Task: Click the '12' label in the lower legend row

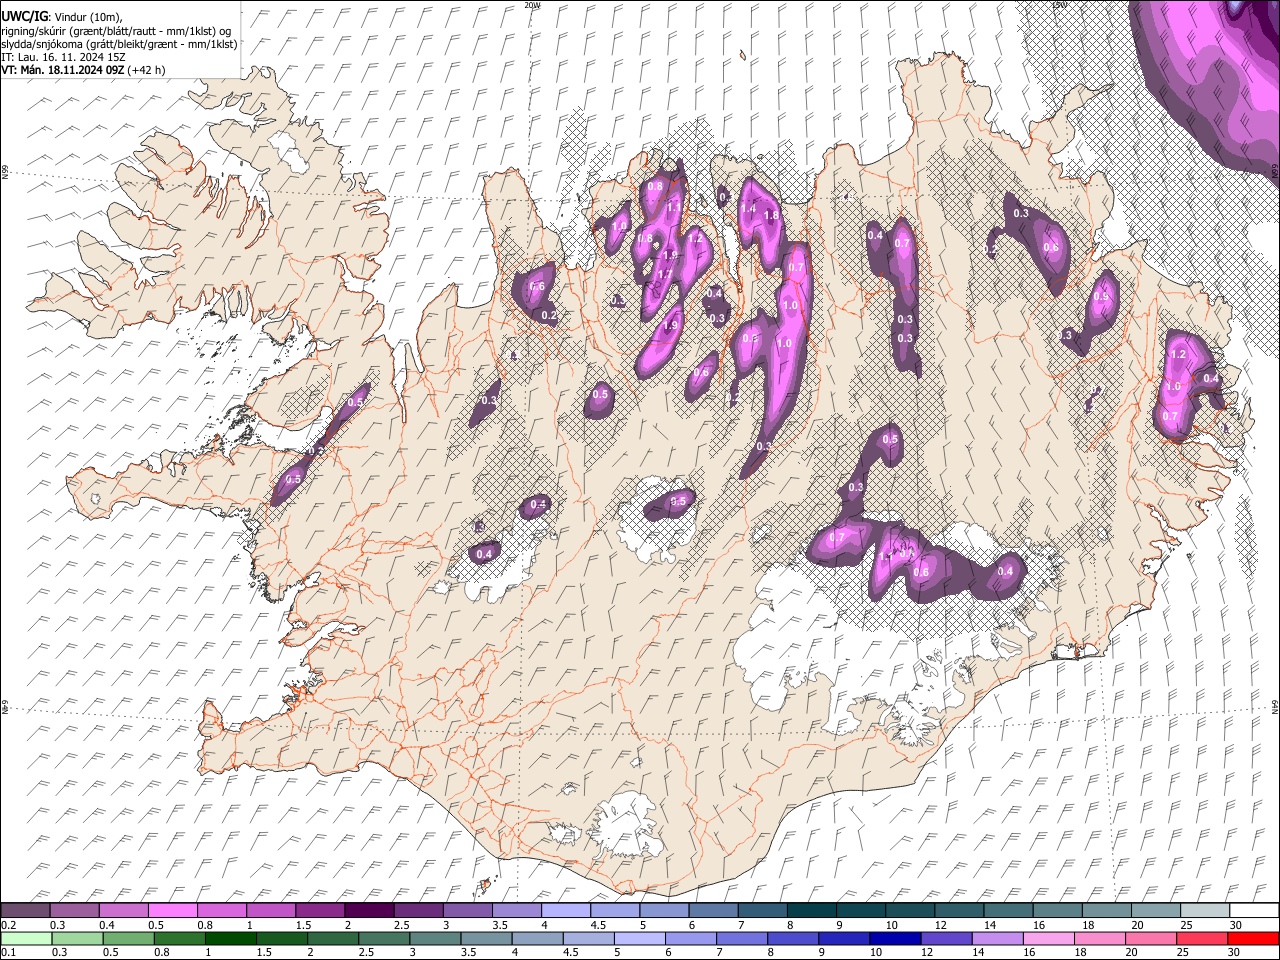Action: (927, 953)
